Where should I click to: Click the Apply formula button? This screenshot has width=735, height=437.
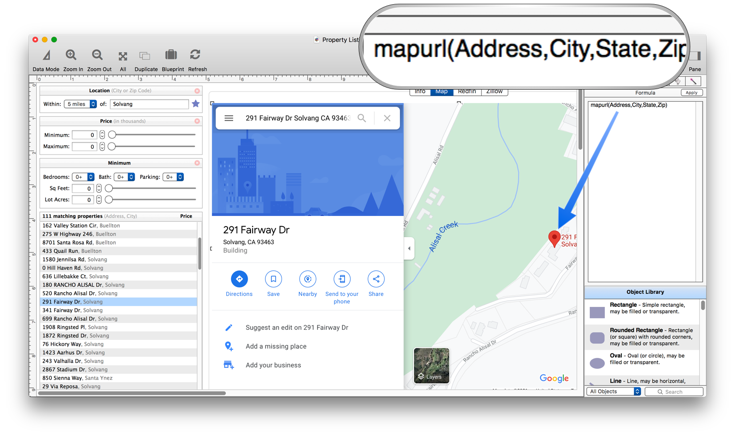click(692, 93)
